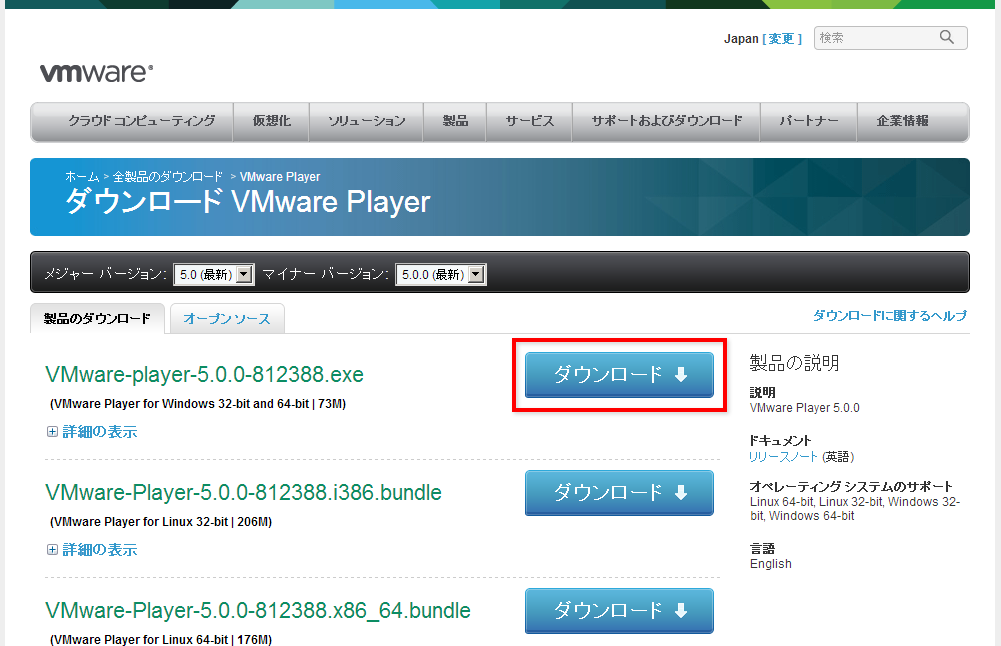Open the リリースノート link
Viewport: 1001px width, 646px height.
click(783, 456)
